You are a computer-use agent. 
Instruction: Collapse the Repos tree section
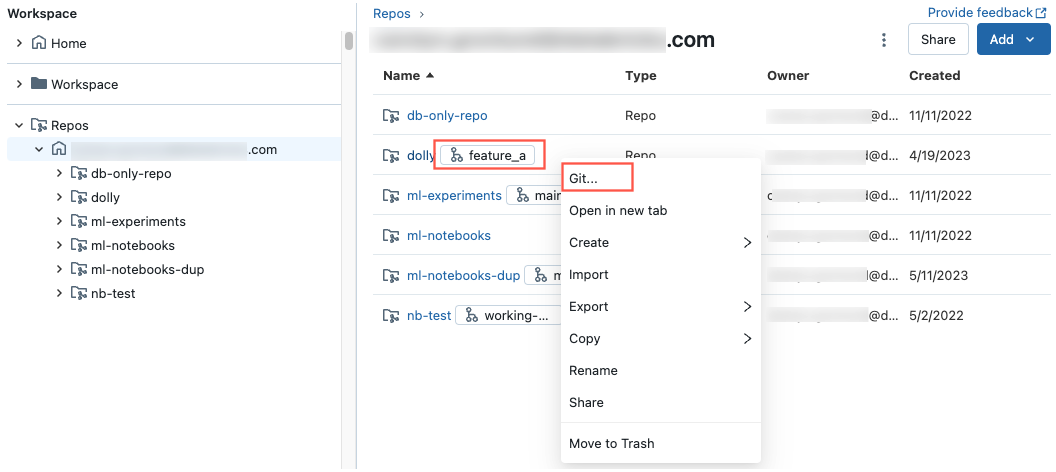tap(20, 125)
